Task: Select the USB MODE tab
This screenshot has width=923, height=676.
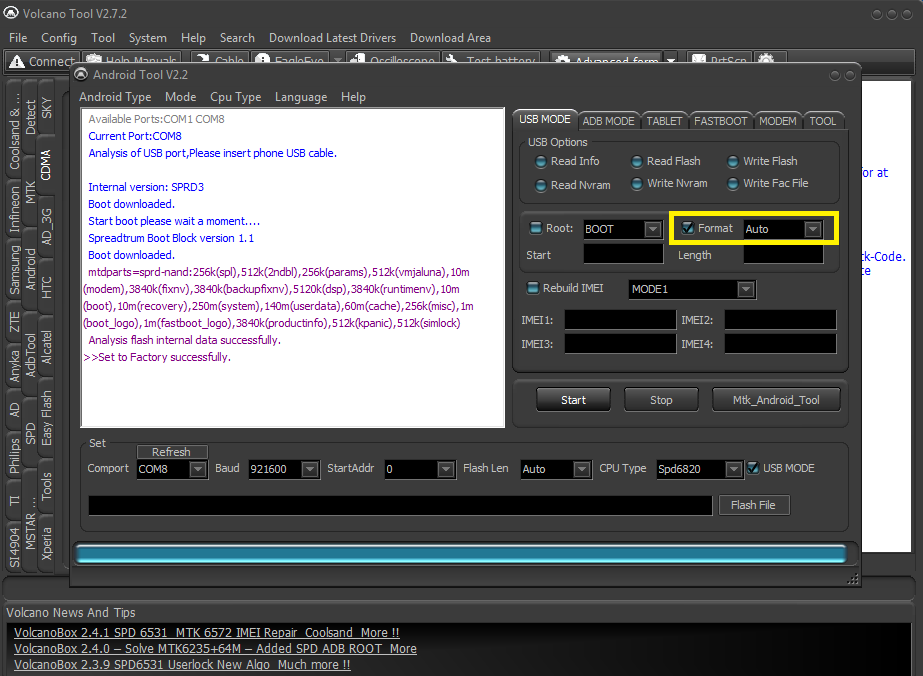Action: pyautogui.click(x=544, y=119)
